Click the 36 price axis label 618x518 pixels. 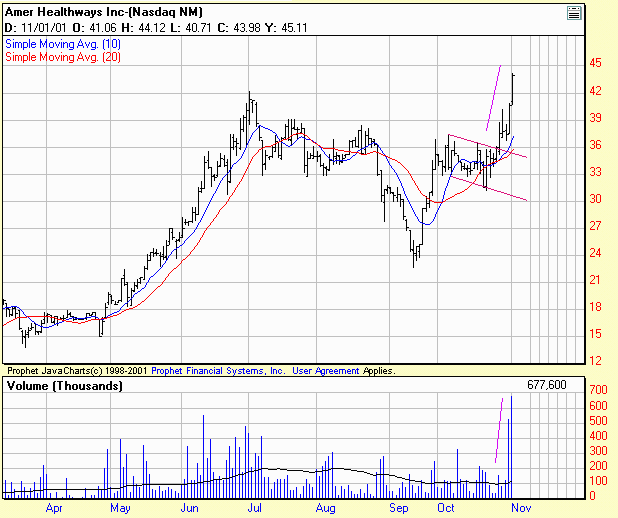point(596,145)
